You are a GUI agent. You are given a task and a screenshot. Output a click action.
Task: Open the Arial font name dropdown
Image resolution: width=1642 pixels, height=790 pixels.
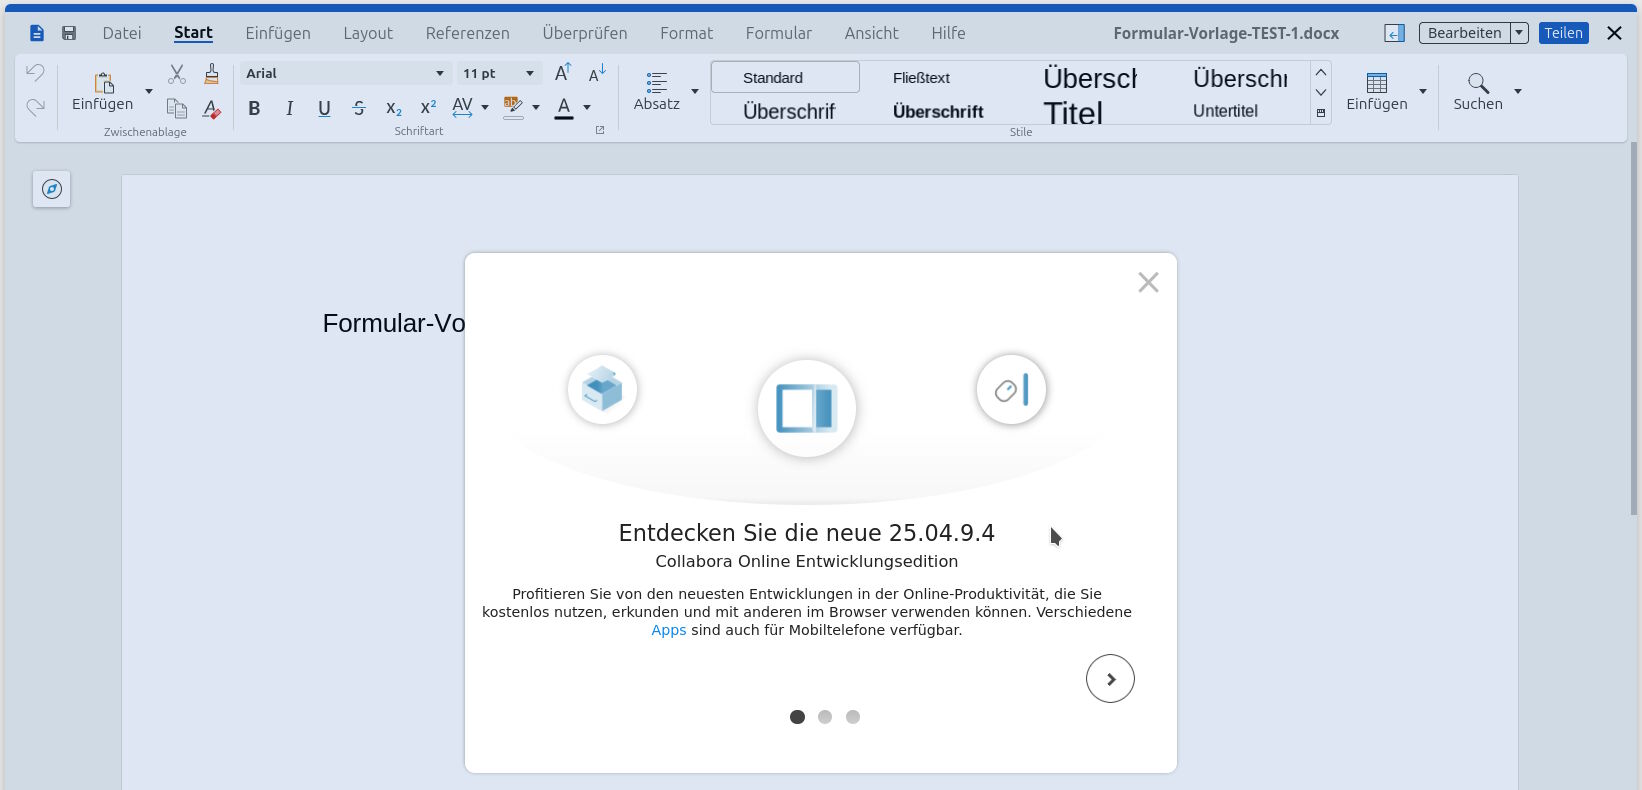pos(439,73)
